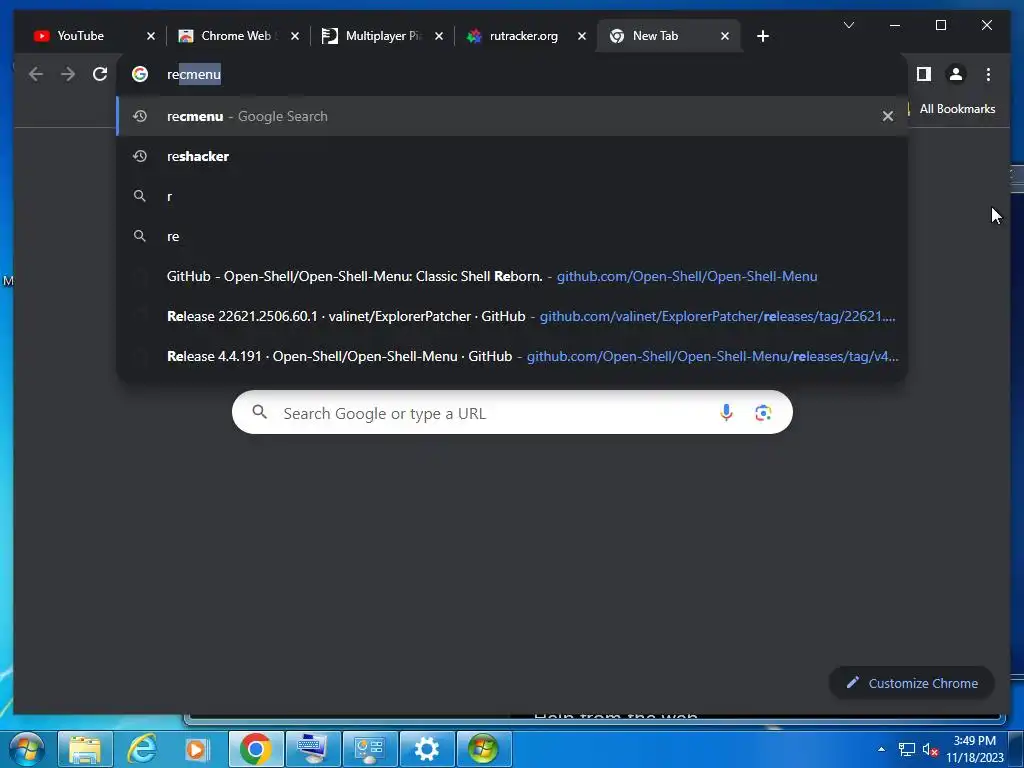Start voice search with microphone icon
Viewport: 1024px width, 768px height.
pos(726,413)
